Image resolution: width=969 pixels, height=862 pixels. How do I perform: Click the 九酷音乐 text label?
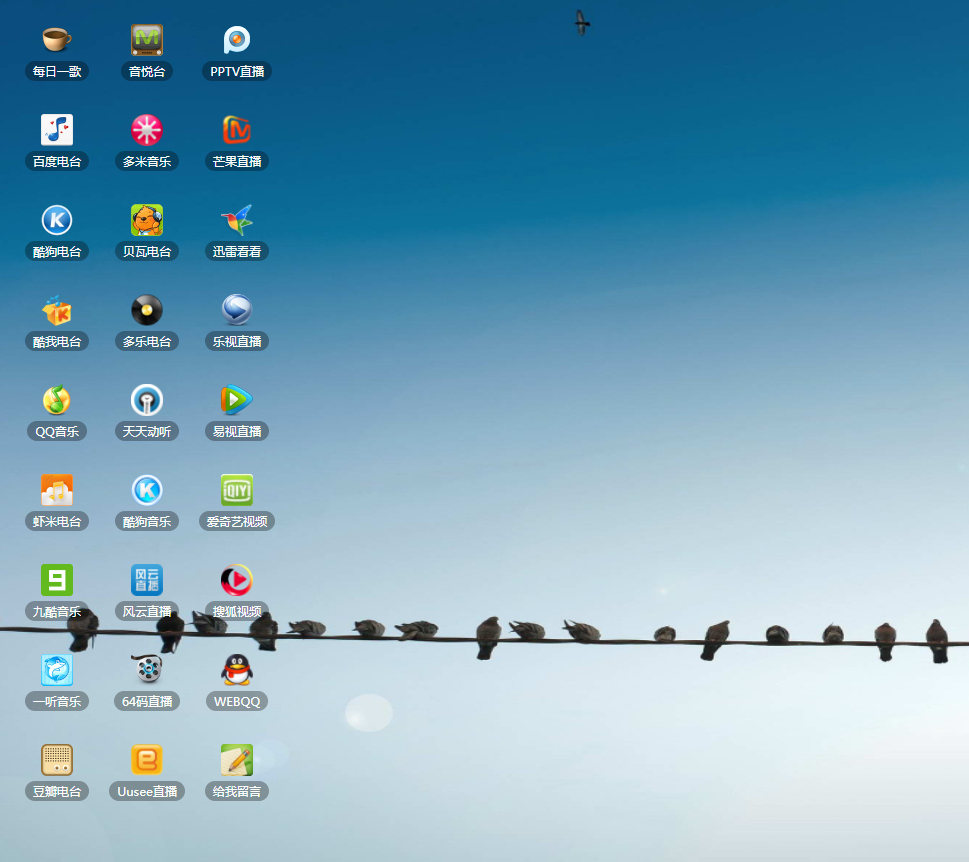tap(57, 611)
